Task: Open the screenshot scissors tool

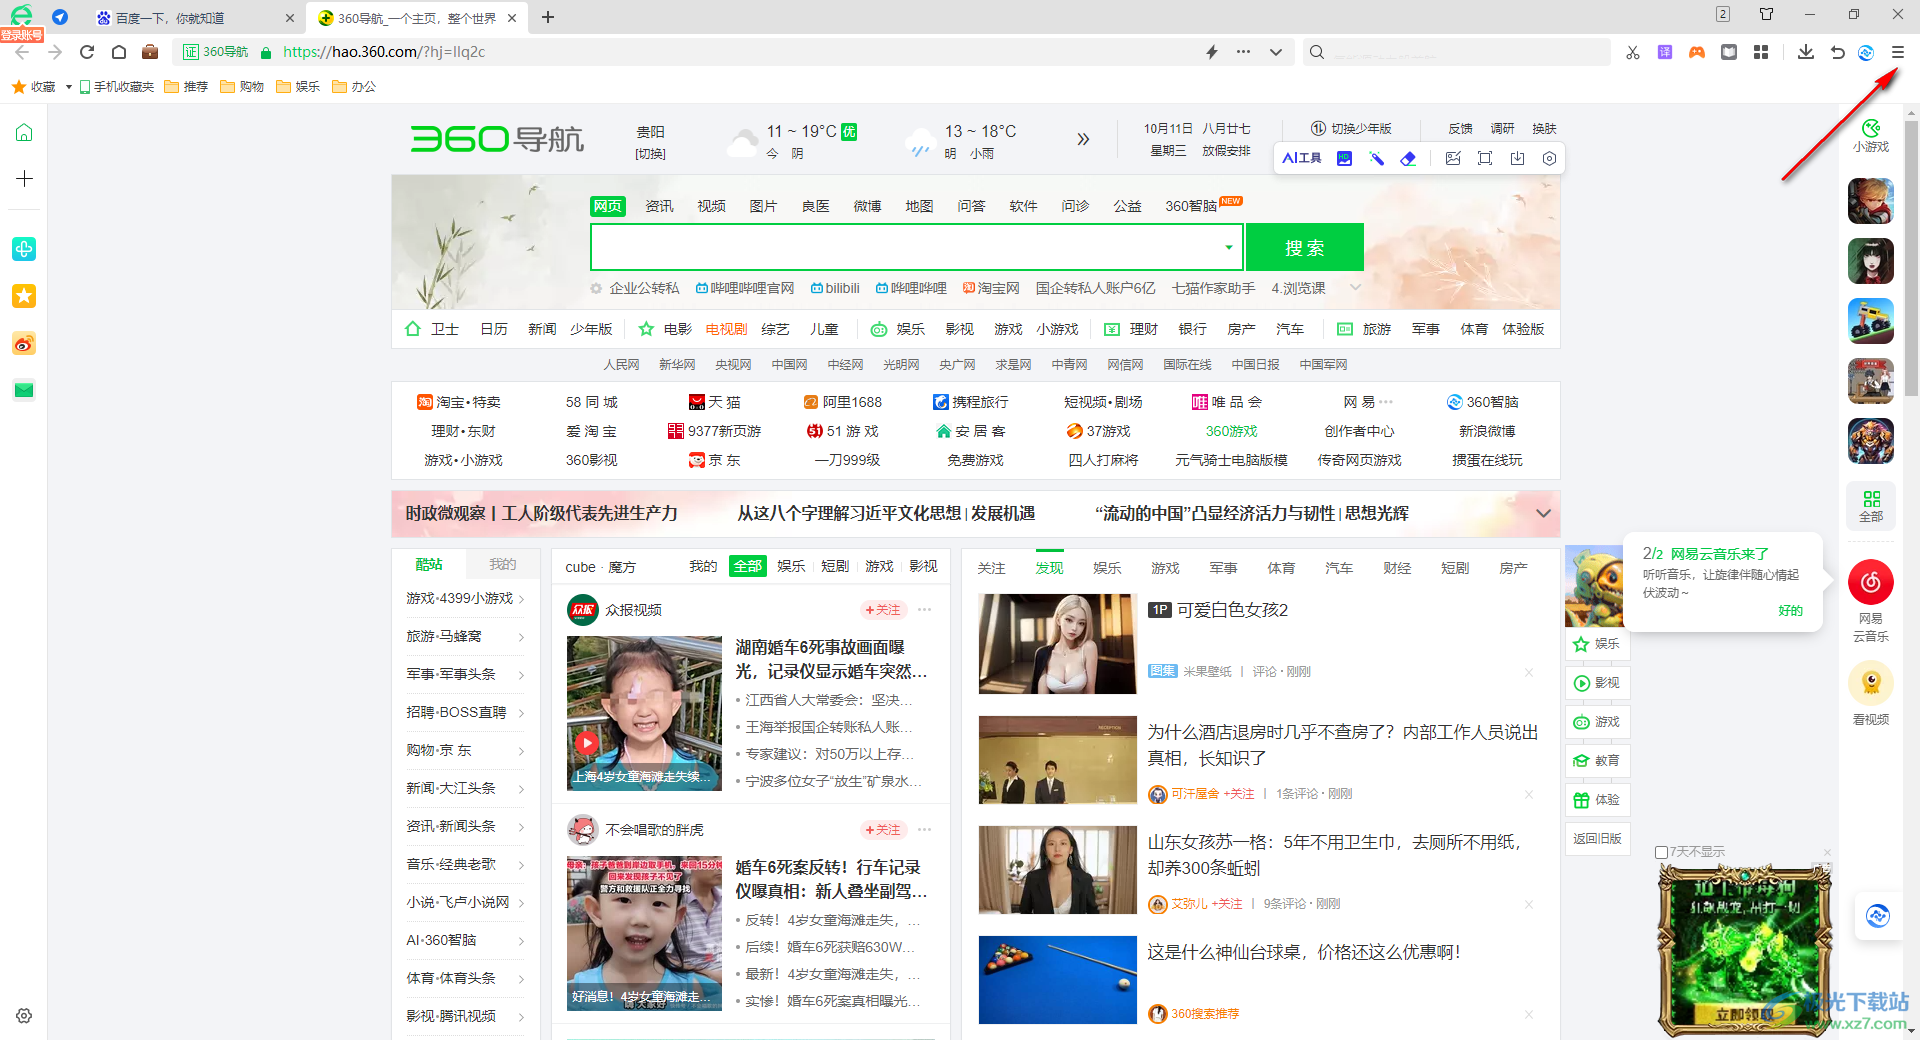Action: [x=1633, y=52]
